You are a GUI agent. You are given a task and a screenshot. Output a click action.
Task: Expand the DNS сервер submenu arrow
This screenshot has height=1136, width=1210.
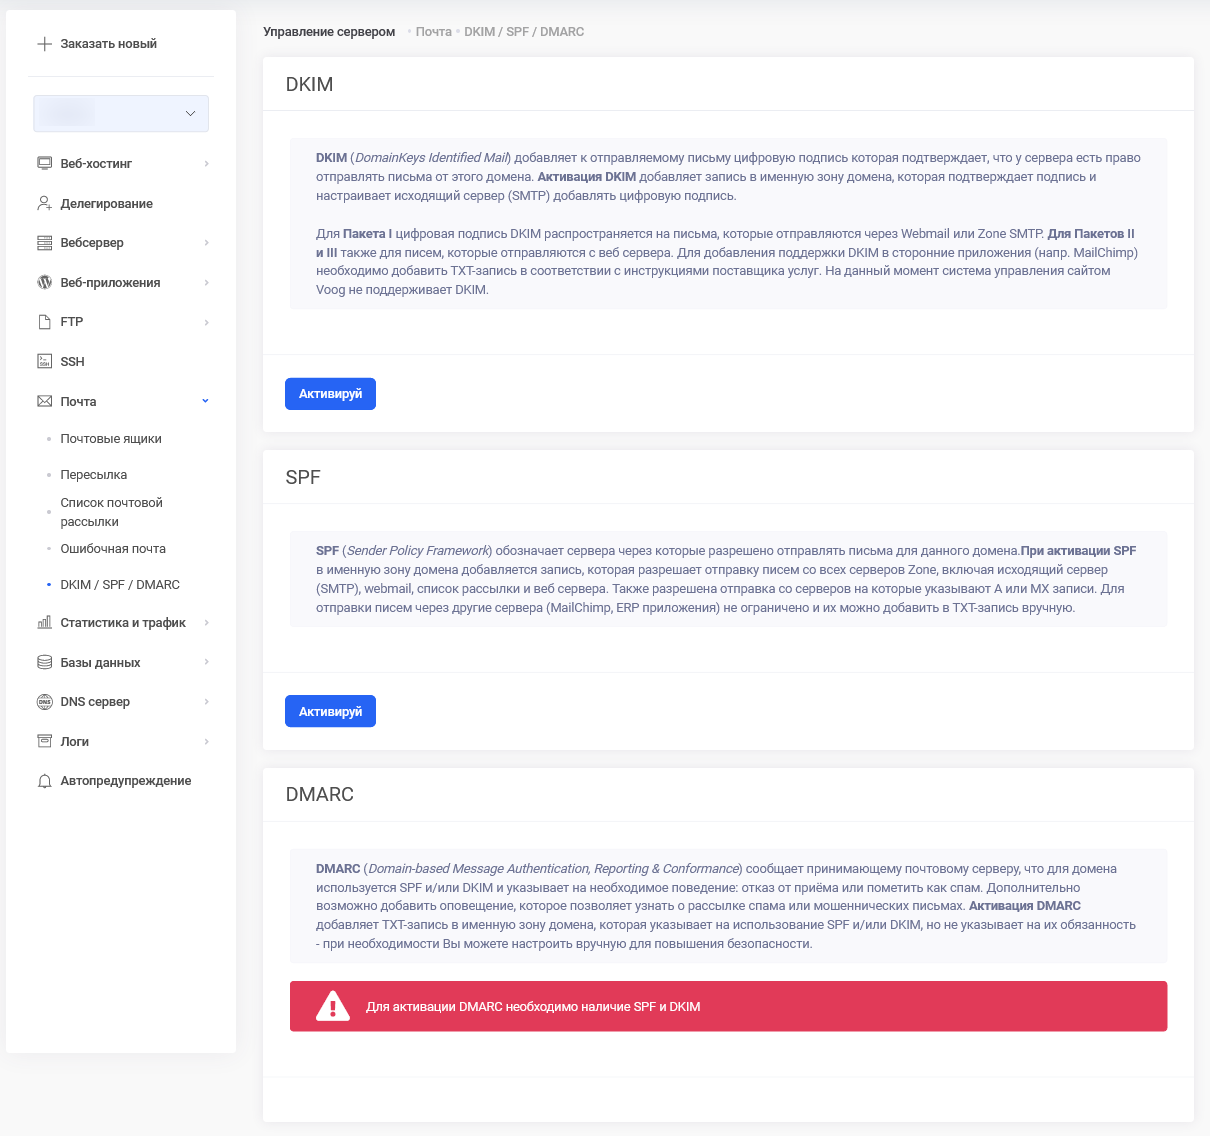coord(206,702)
